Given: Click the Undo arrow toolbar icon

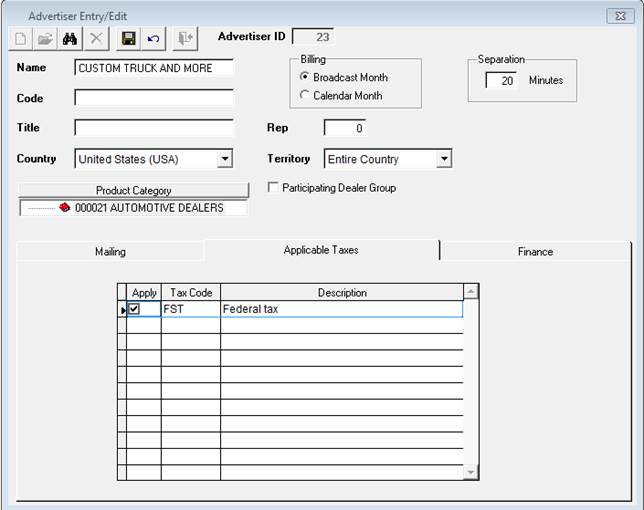Looking at the screenshot, I should click(153, 38).
